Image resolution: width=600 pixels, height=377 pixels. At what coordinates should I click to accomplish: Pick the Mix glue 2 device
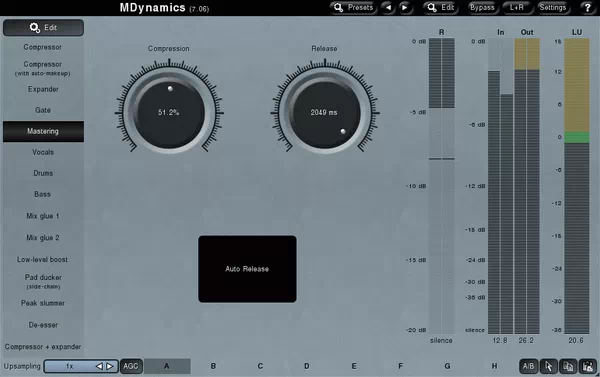[x=43, y=238]
